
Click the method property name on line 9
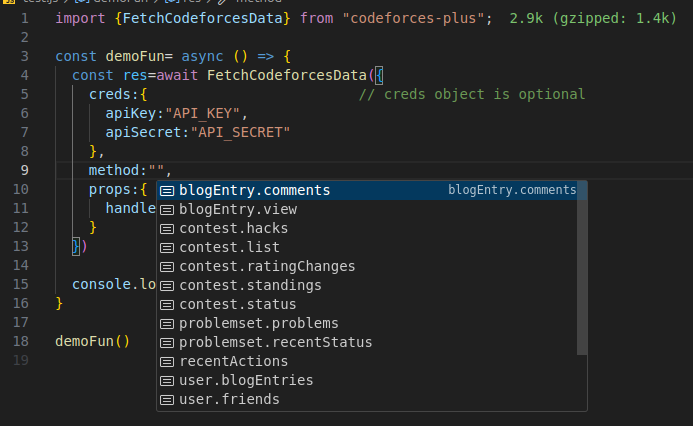click(x=114, y=170)
